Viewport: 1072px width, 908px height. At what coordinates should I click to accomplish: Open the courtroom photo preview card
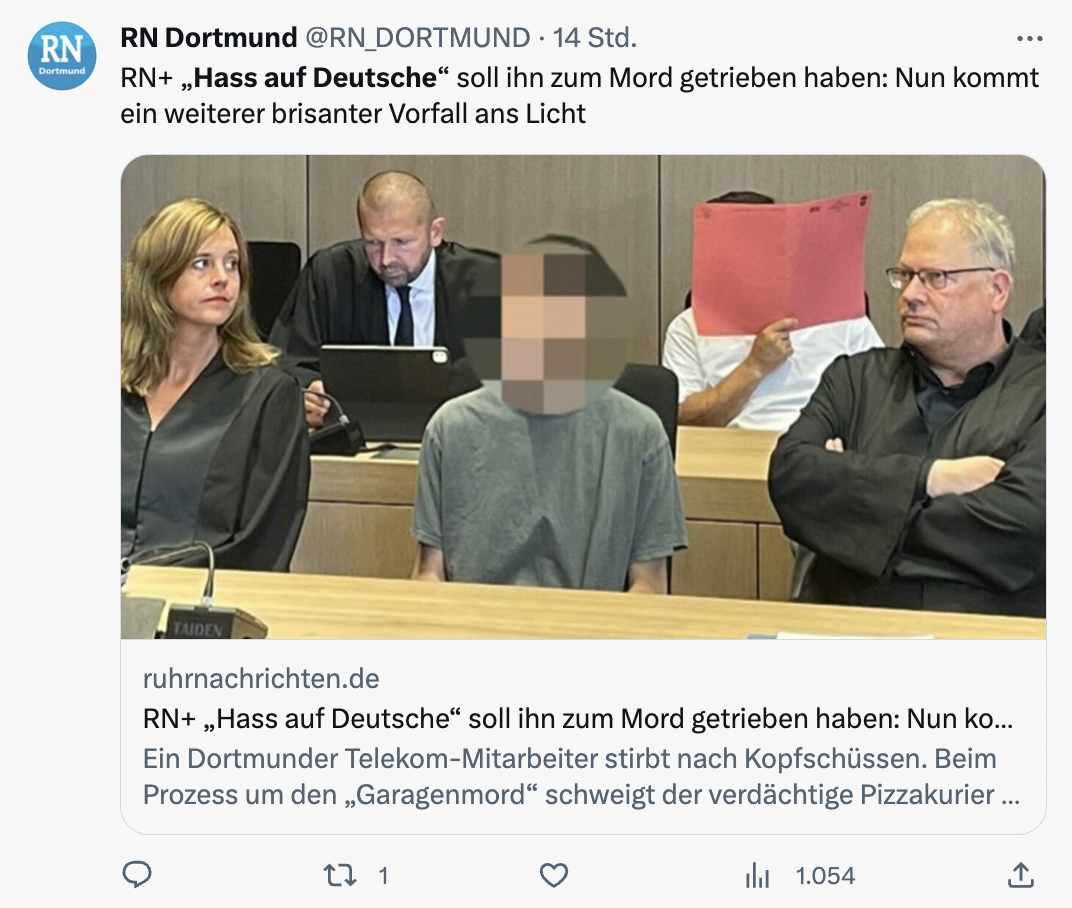pyautogui.click(x=583, y=397)
